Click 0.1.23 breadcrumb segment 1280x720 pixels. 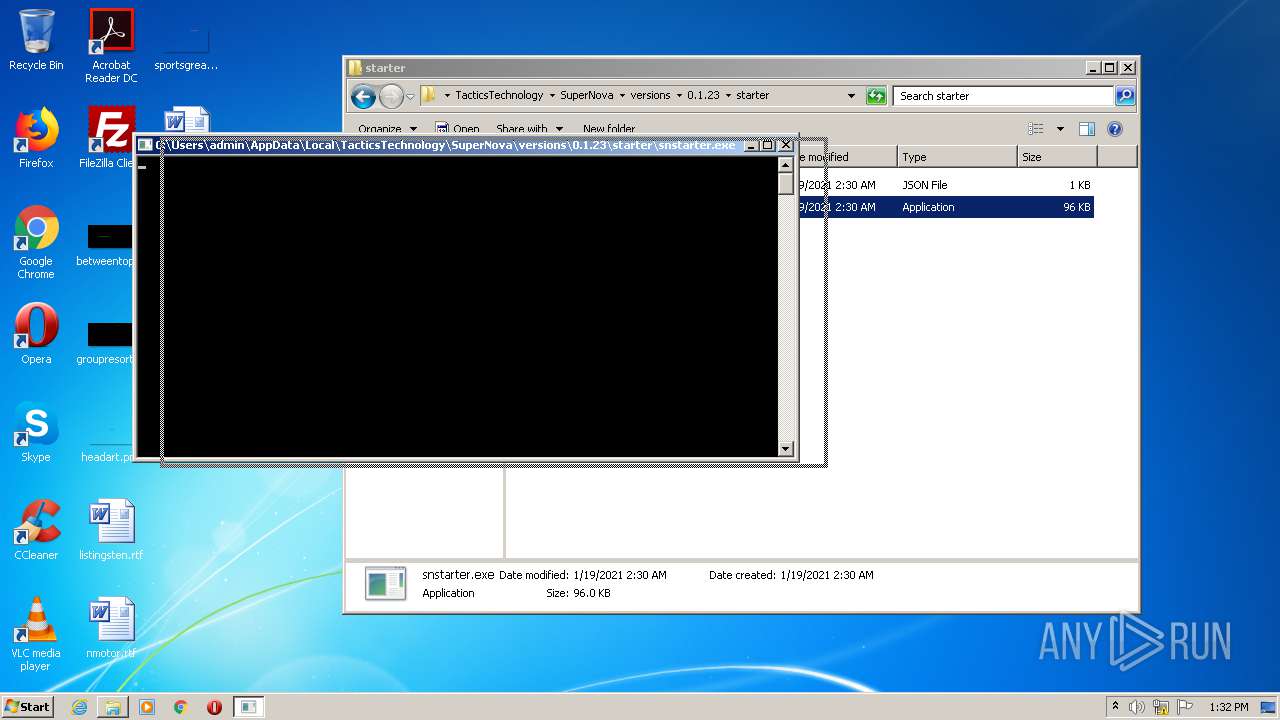tap(703, 96)
